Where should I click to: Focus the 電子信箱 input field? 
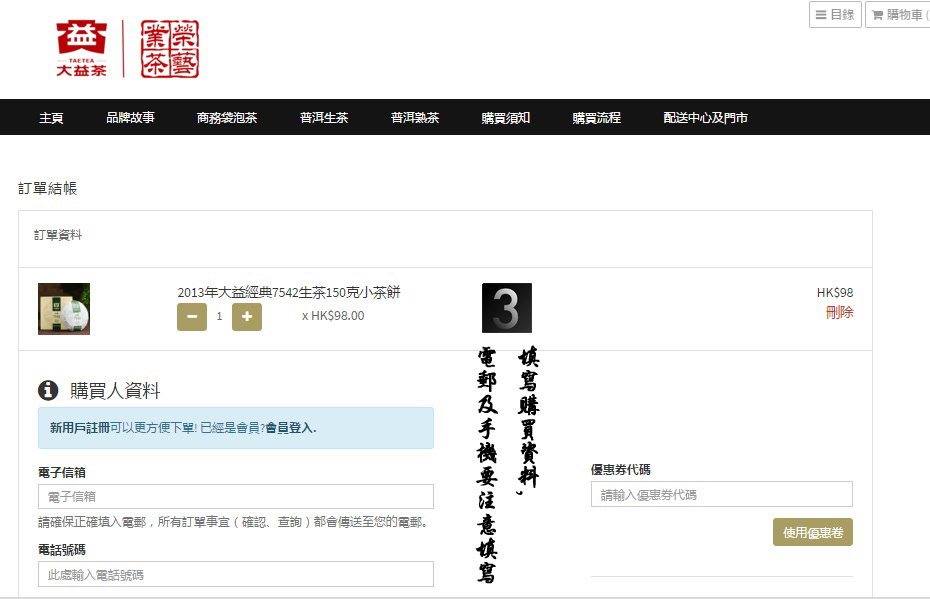pyautogui.click(x=235, y=496)
